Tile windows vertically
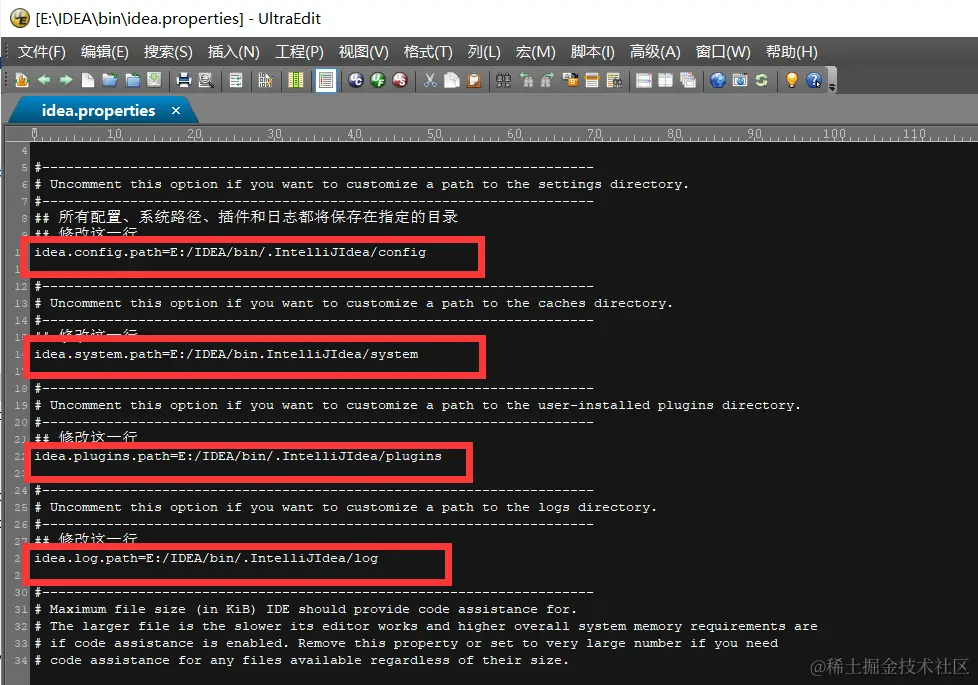This screenshot has width=978, height=685. (666, 80)
